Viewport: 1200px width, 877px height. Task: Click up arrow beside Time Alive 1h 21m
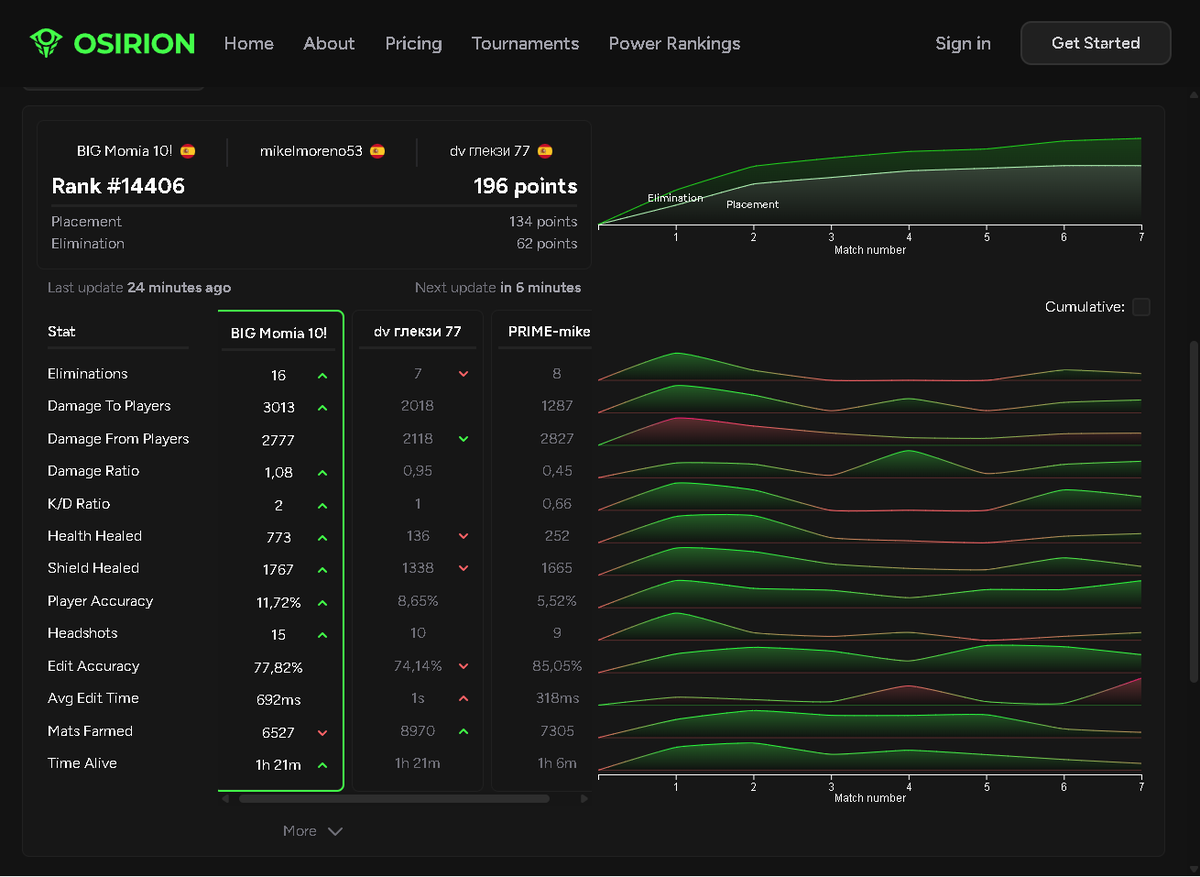pos(322,764)
